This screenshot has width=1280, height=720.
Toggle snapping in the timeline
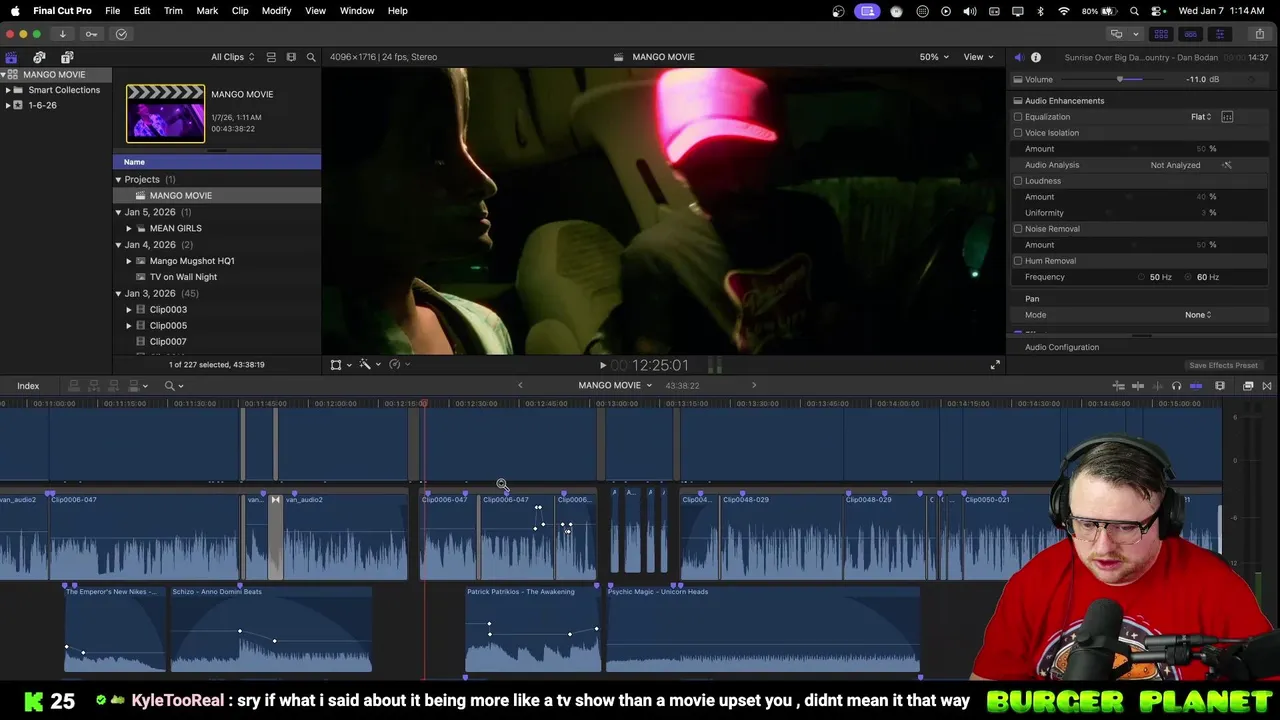[x=1196, y=386]
